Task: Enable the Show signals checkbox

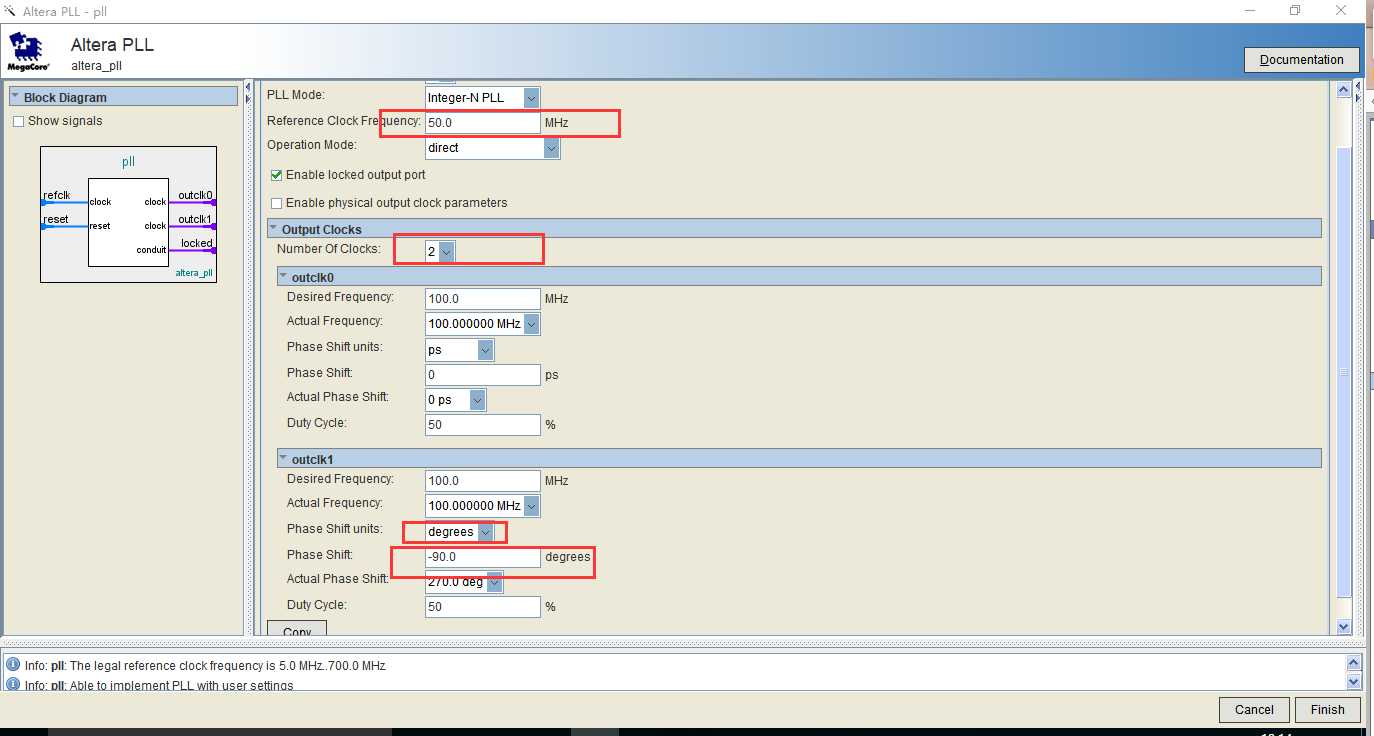Action: click(x=18, y=121)
